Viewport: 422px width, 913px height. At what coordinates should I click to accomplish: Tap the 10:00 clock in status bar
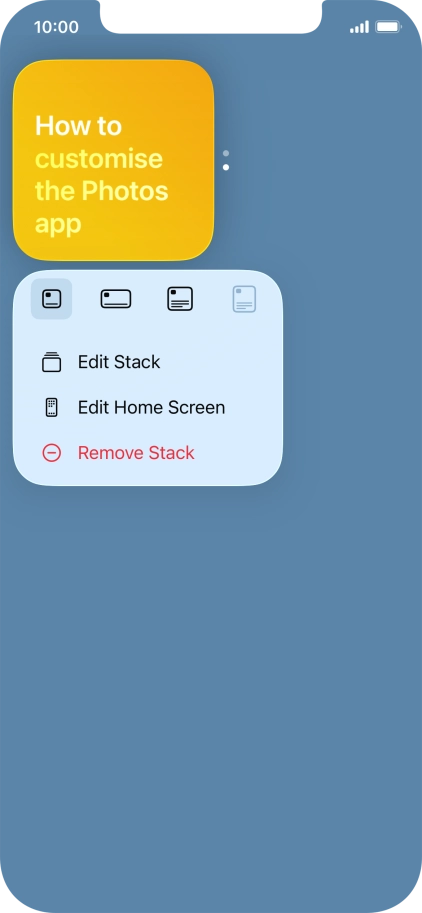(x=56, y=27)
